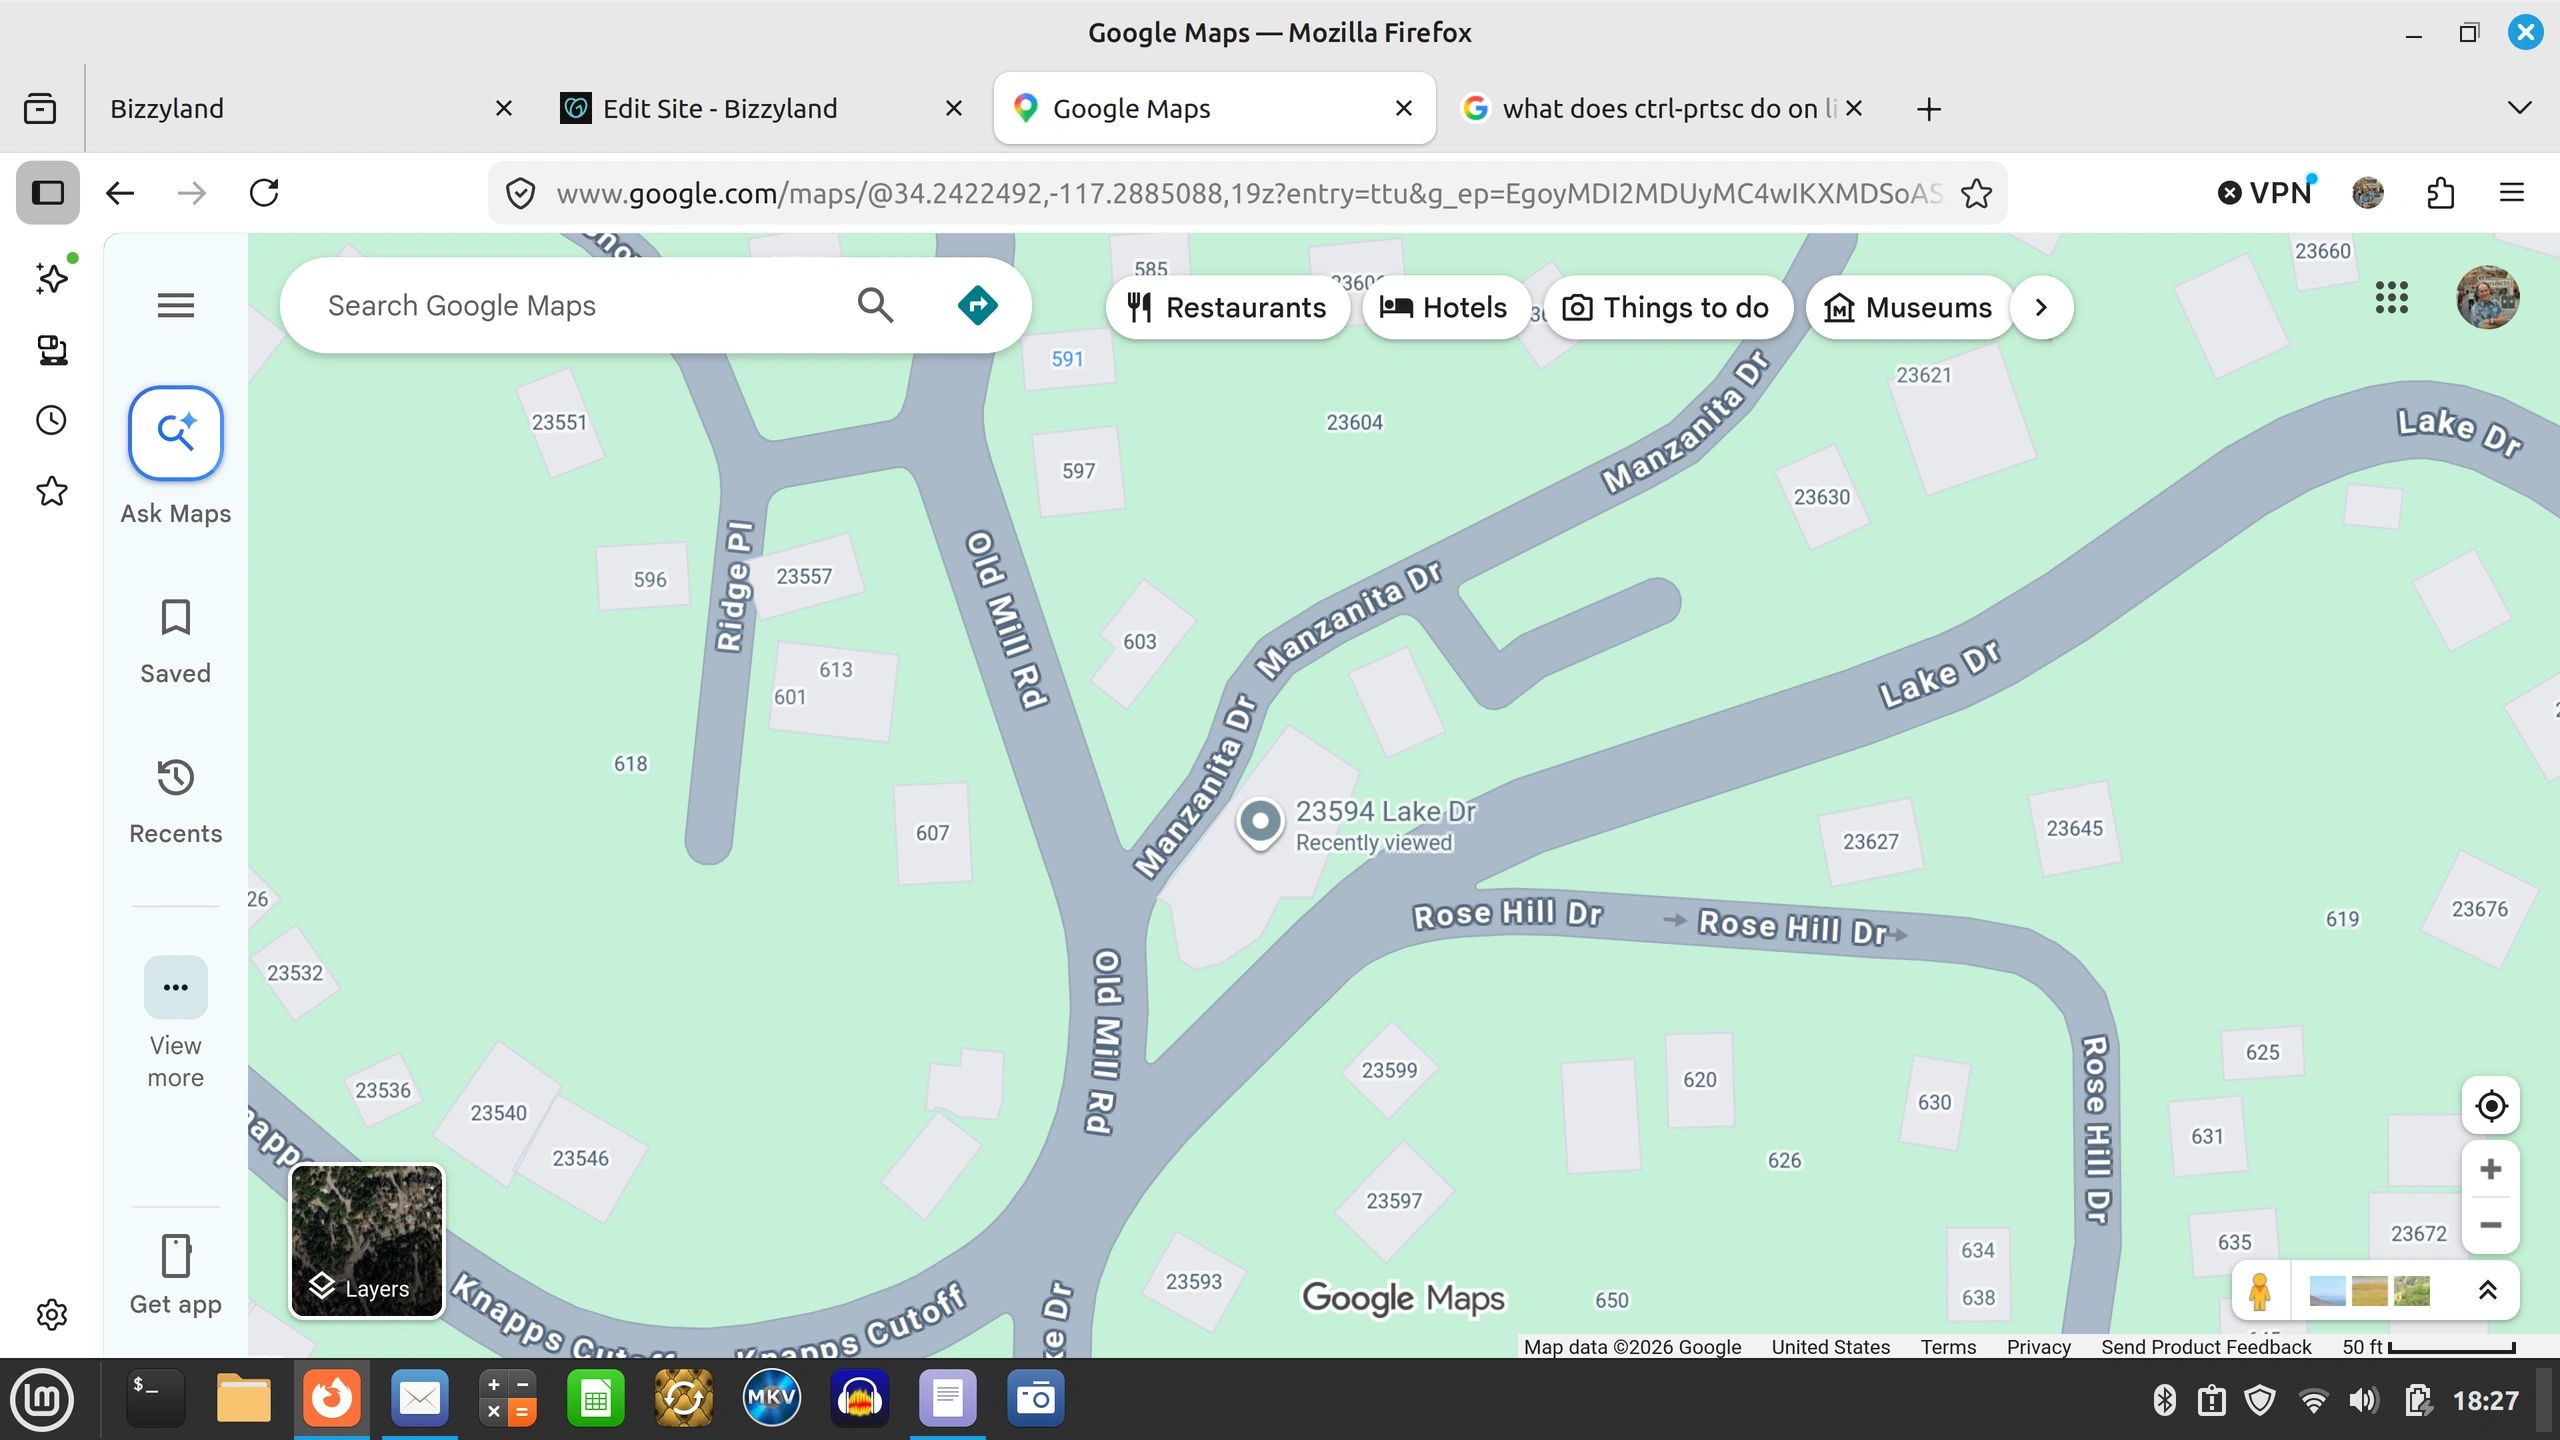Toggle the Firefox sidebar
2560x1440 pixels.
[x=48, y=192]
